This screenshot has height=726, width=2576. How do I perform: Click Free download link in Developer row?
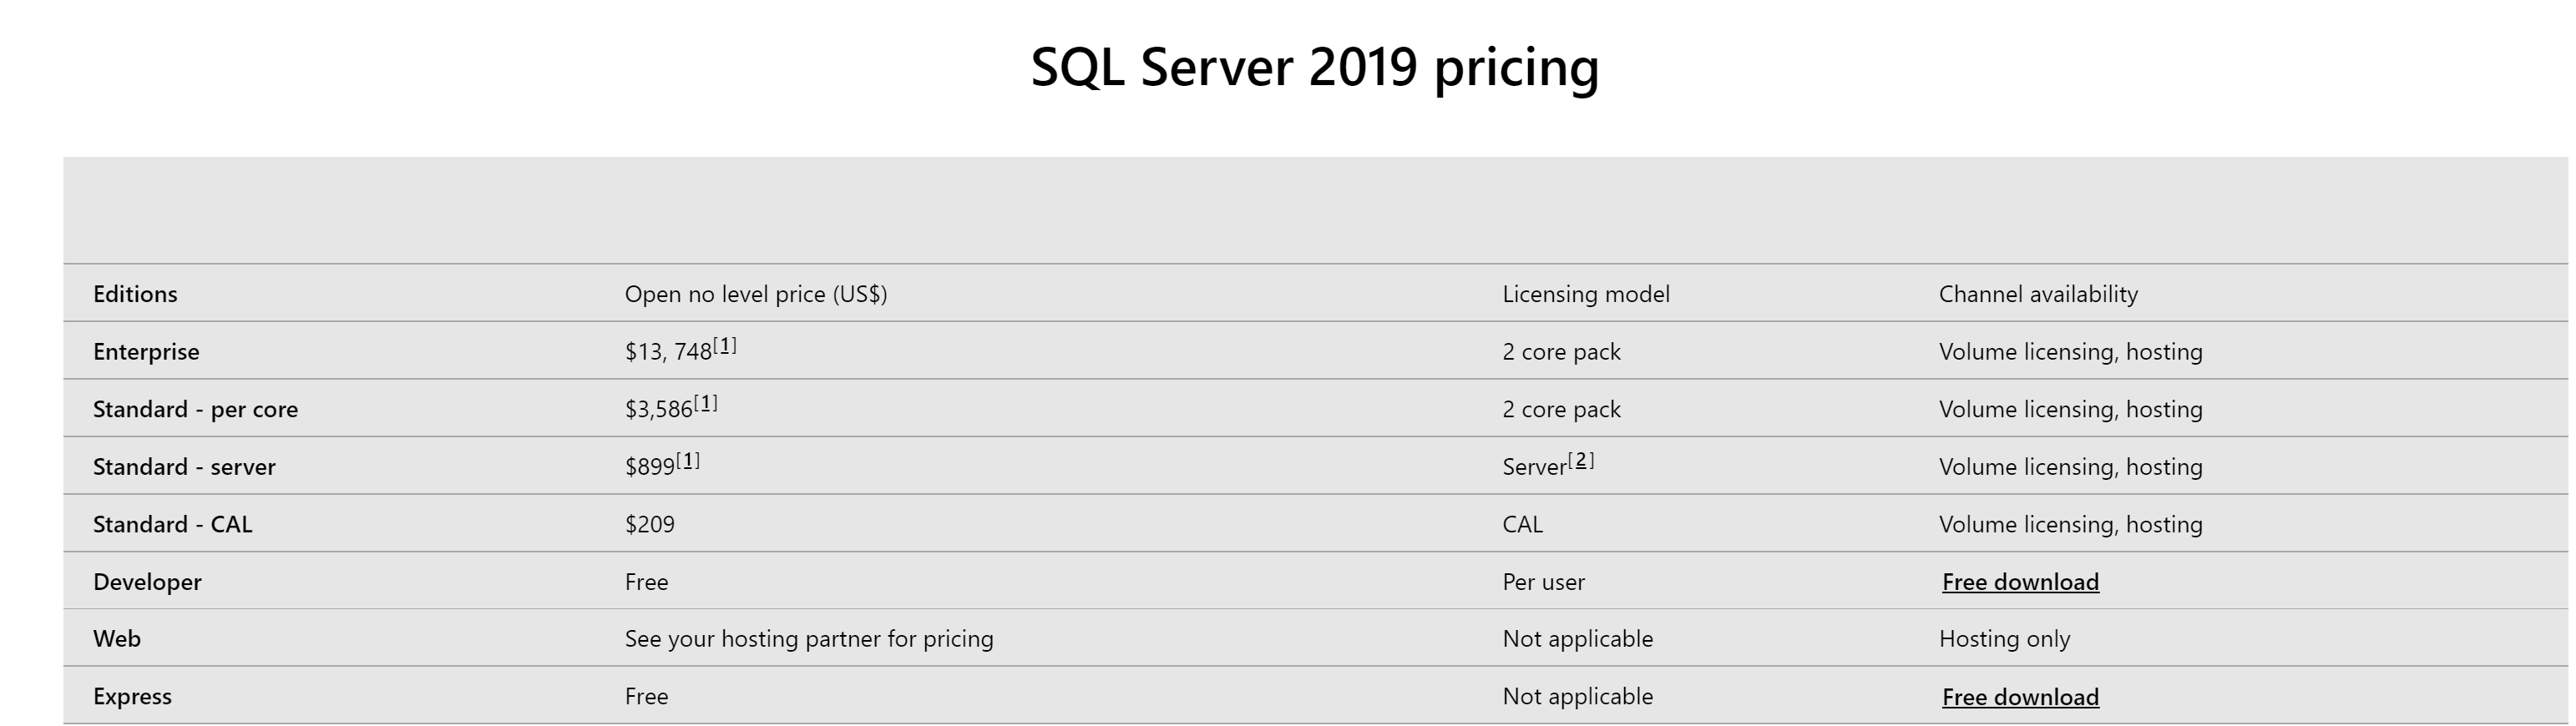pyautogui.click(x=2020, y=582)
